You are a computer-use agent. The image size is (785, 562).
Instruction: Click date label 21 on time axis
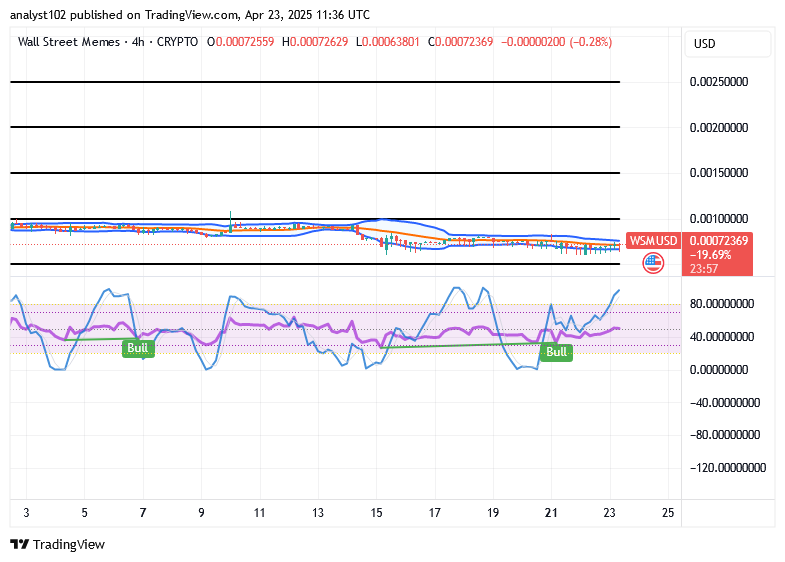point(551,513)
